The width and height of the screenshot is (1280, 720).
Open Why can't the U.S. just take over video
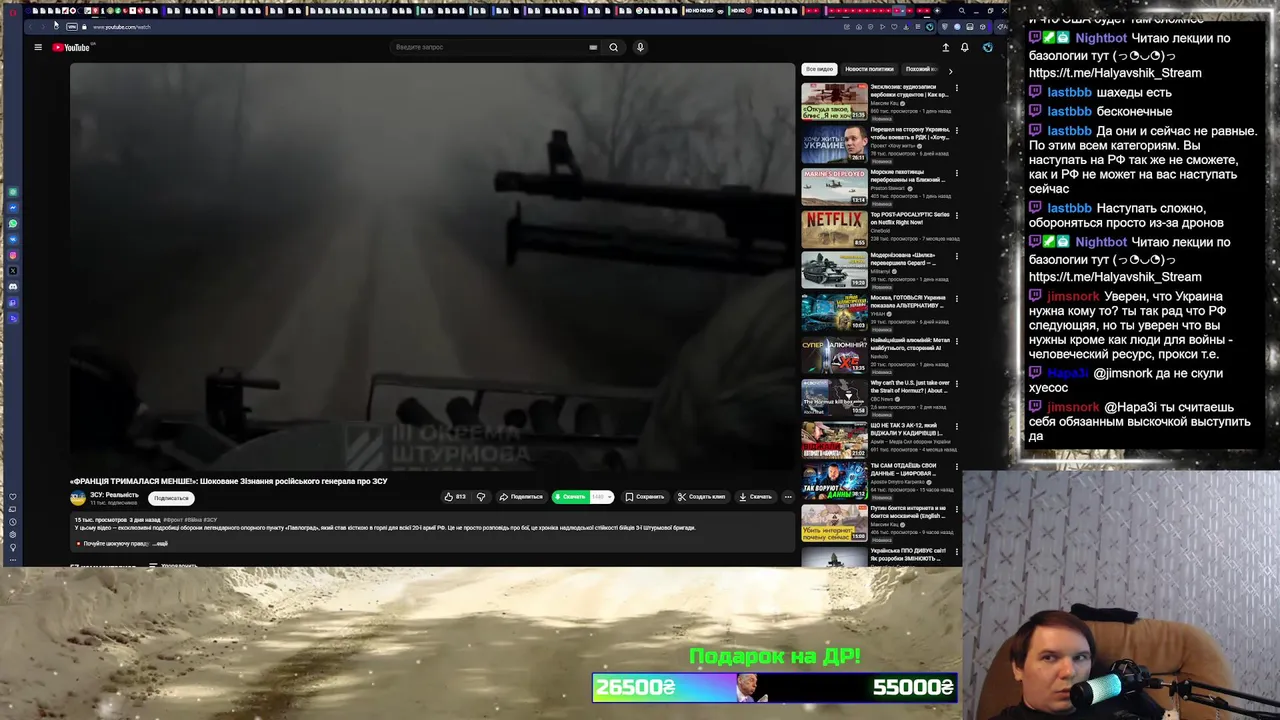click(910, 386)
